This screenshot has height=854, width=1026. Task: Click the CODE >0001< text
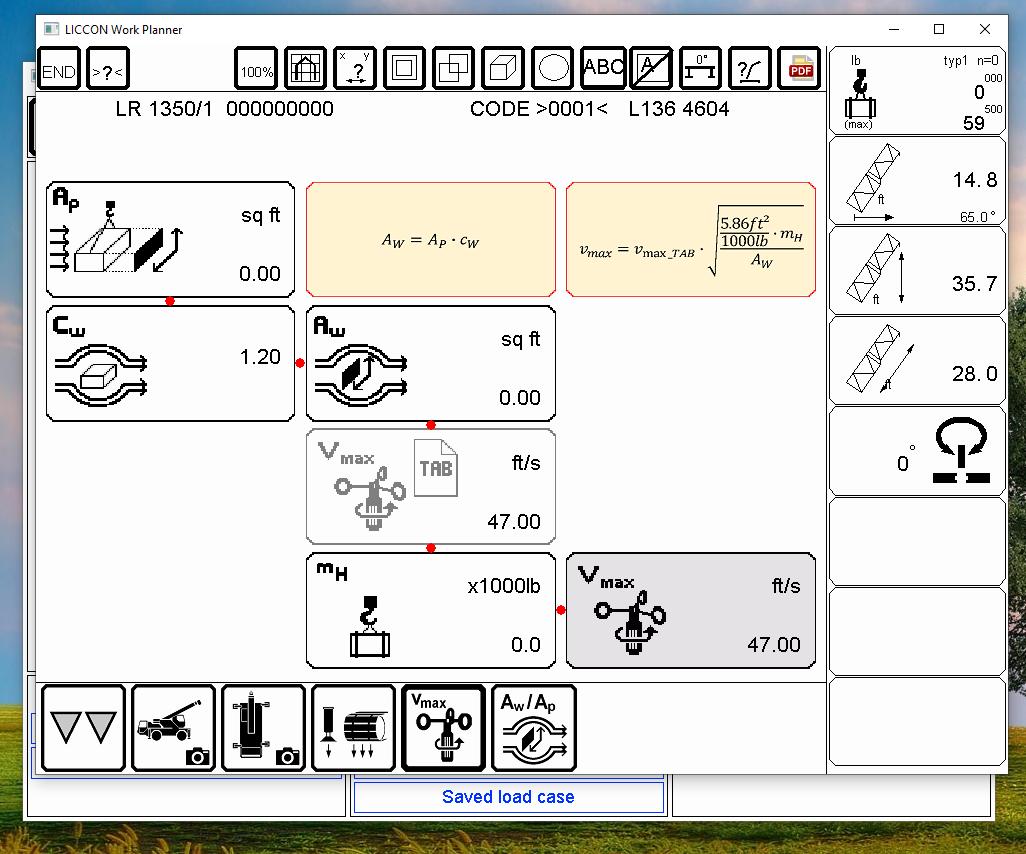[539, 109]
